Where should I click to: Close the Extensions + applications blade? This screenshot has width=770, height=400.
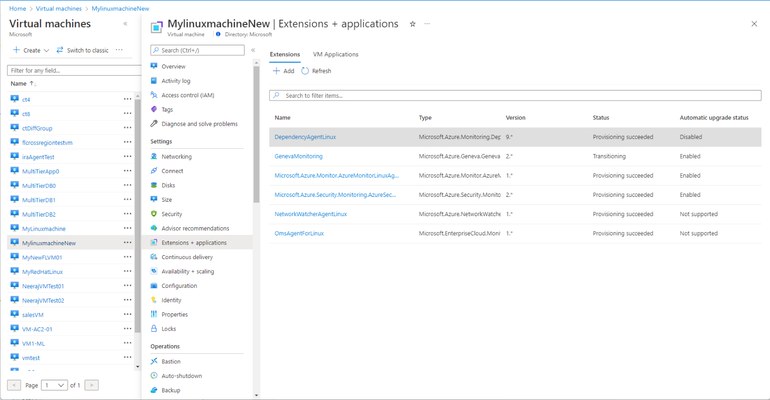point(754,24)
